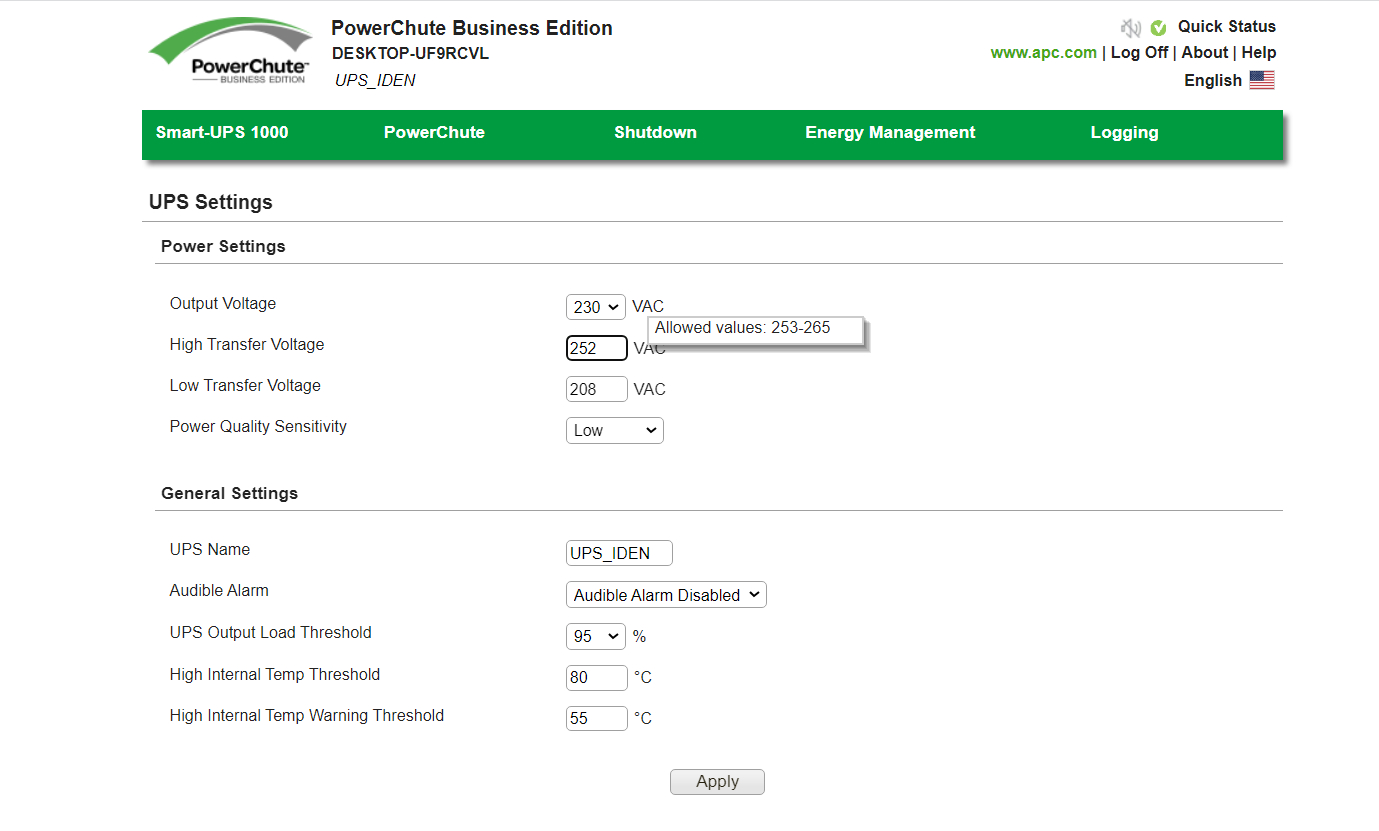This screenshot has width=1379, height=831.
Task: Click the Apply button
Action: [x=717, y=782]
